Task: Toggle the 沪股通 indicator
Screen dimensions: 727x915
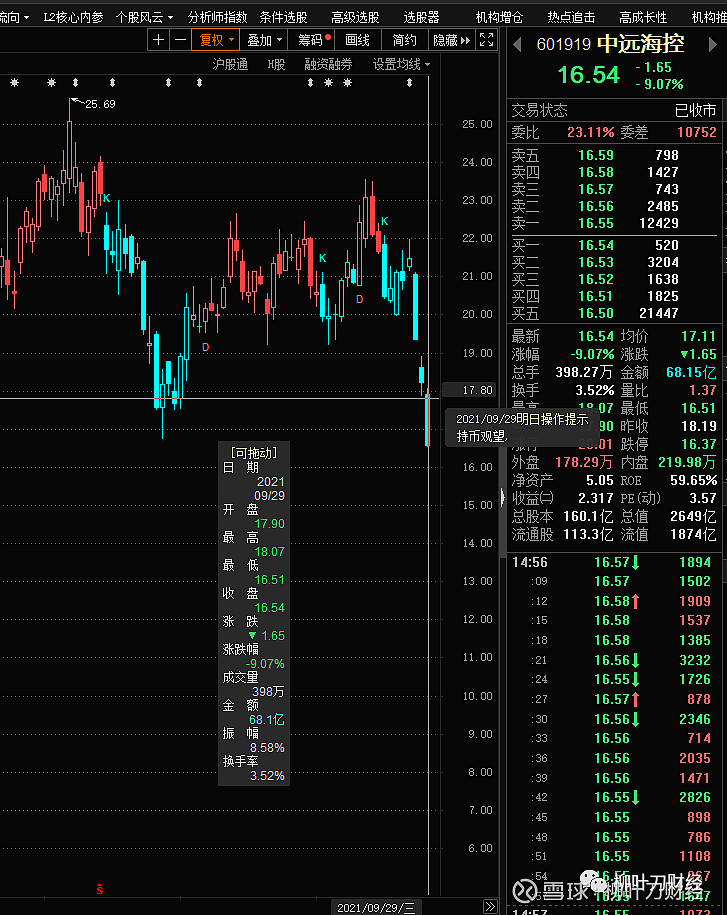Action: point(230,64)
